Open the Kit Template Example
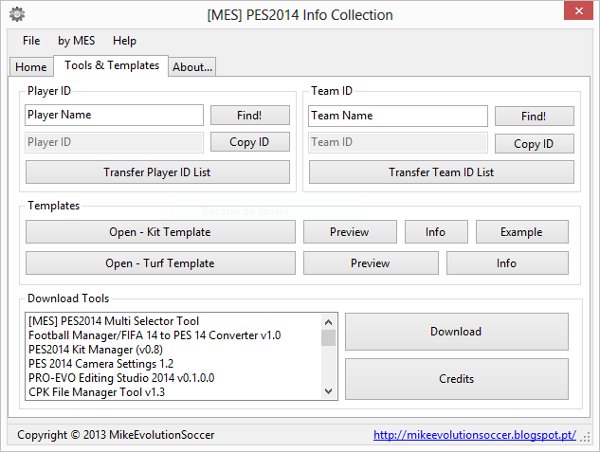600x452 pixels. (522, 232)
